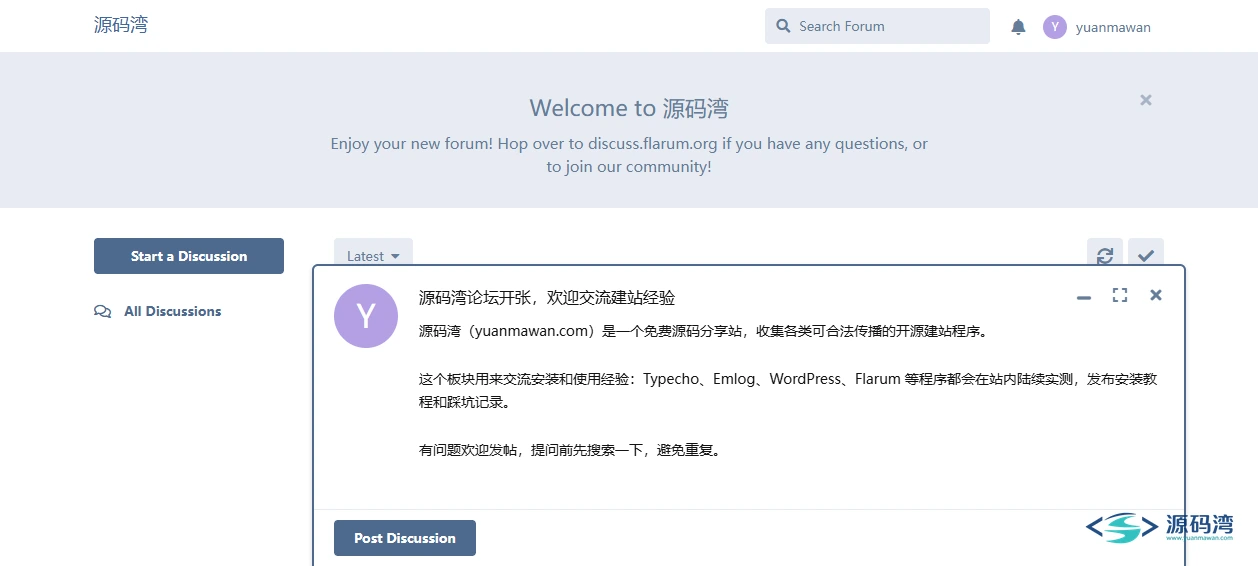The width and height of the screenshot is (1258, 566).
Task: Refresh the discussion list
Action: 1105,256
